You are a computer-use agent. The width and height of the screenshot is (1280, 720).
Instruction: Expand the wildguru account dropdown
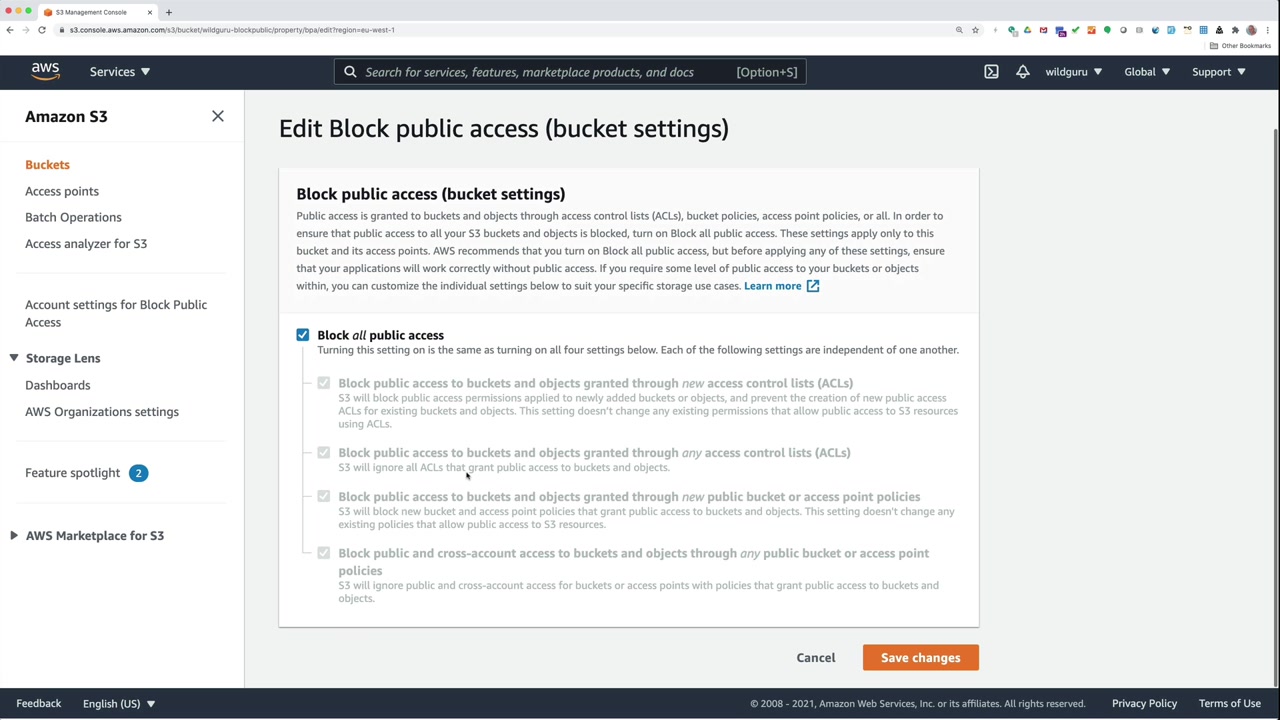click(x=1073, y=72)
